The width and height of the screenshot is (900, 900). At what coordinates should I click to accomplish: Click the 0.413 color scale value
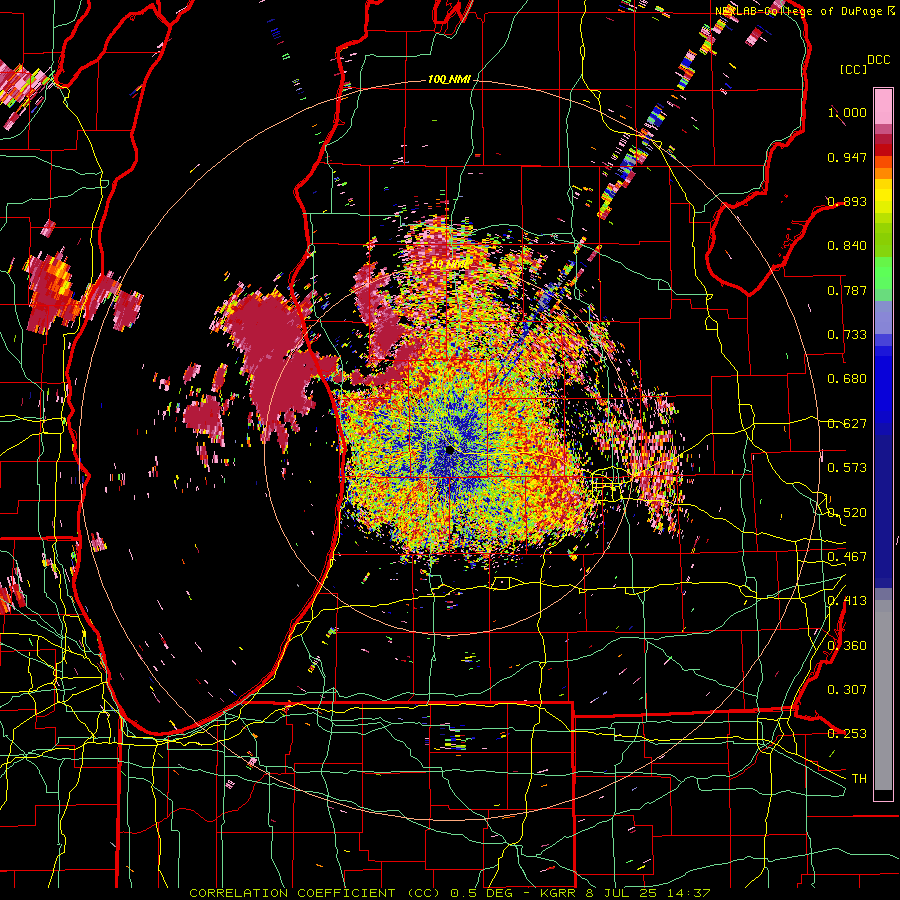pyautogui.click(x=847, y=600)
